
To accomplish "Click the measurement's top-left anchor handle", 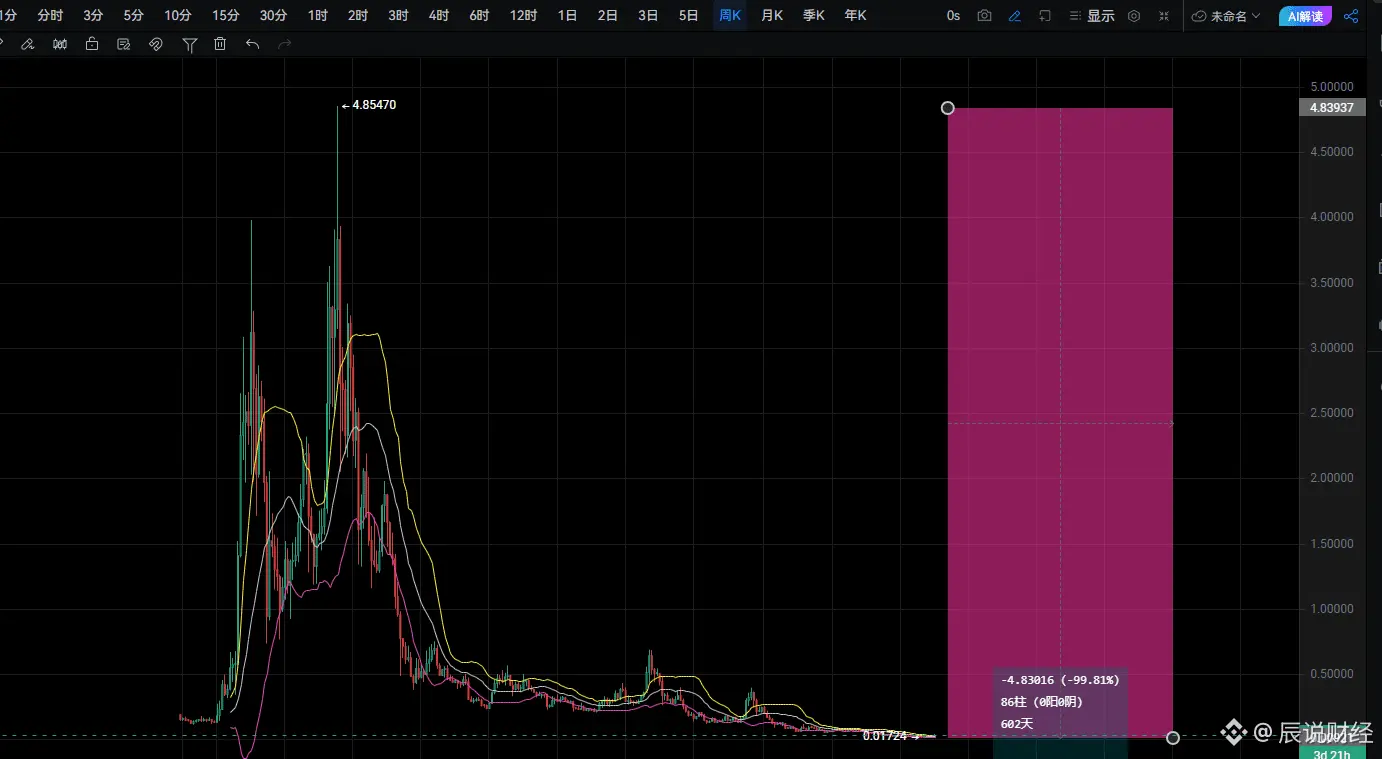I will coord(948,108).
